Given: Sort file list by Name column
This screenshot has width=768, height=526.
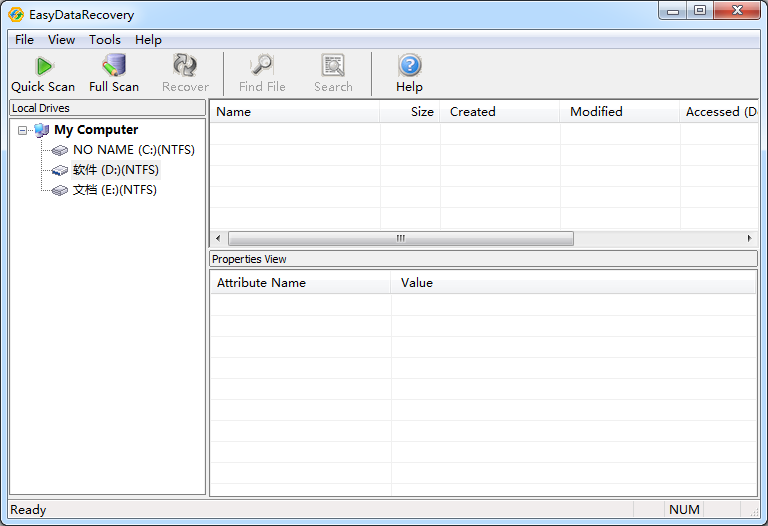Looking at the screenshot, I should 294,112.
